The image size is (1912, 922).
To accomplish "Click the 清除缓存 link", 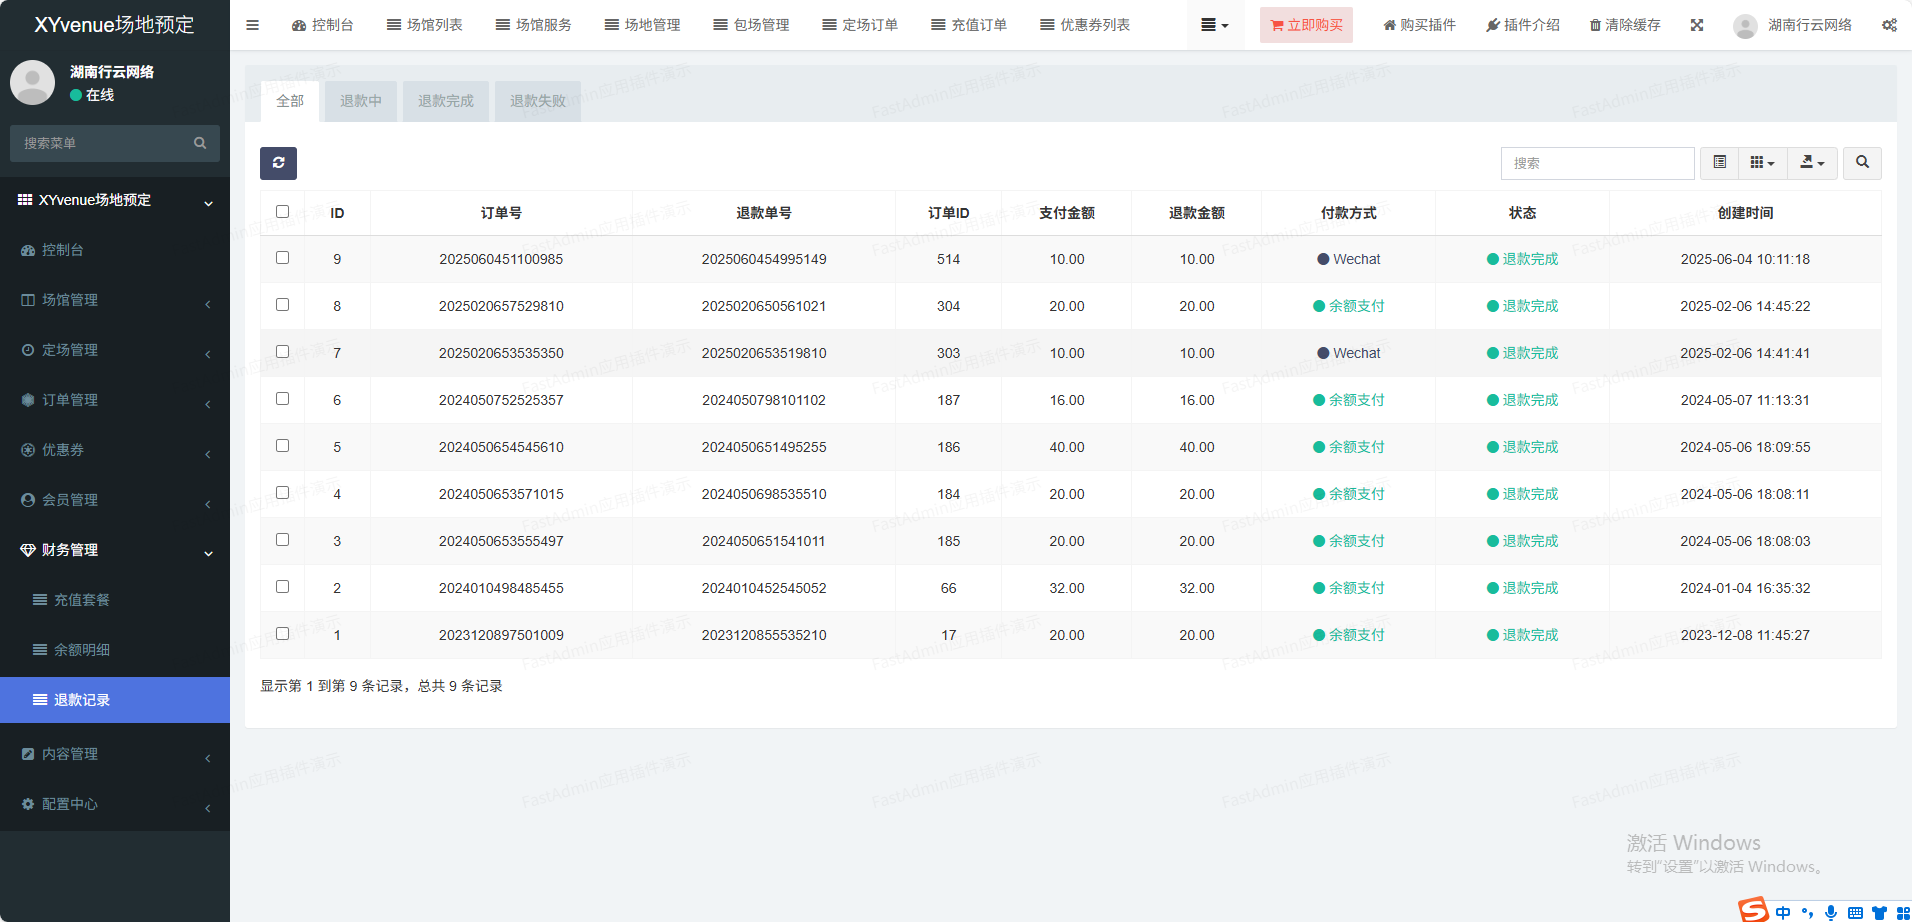I will (x=1625, y=25).
